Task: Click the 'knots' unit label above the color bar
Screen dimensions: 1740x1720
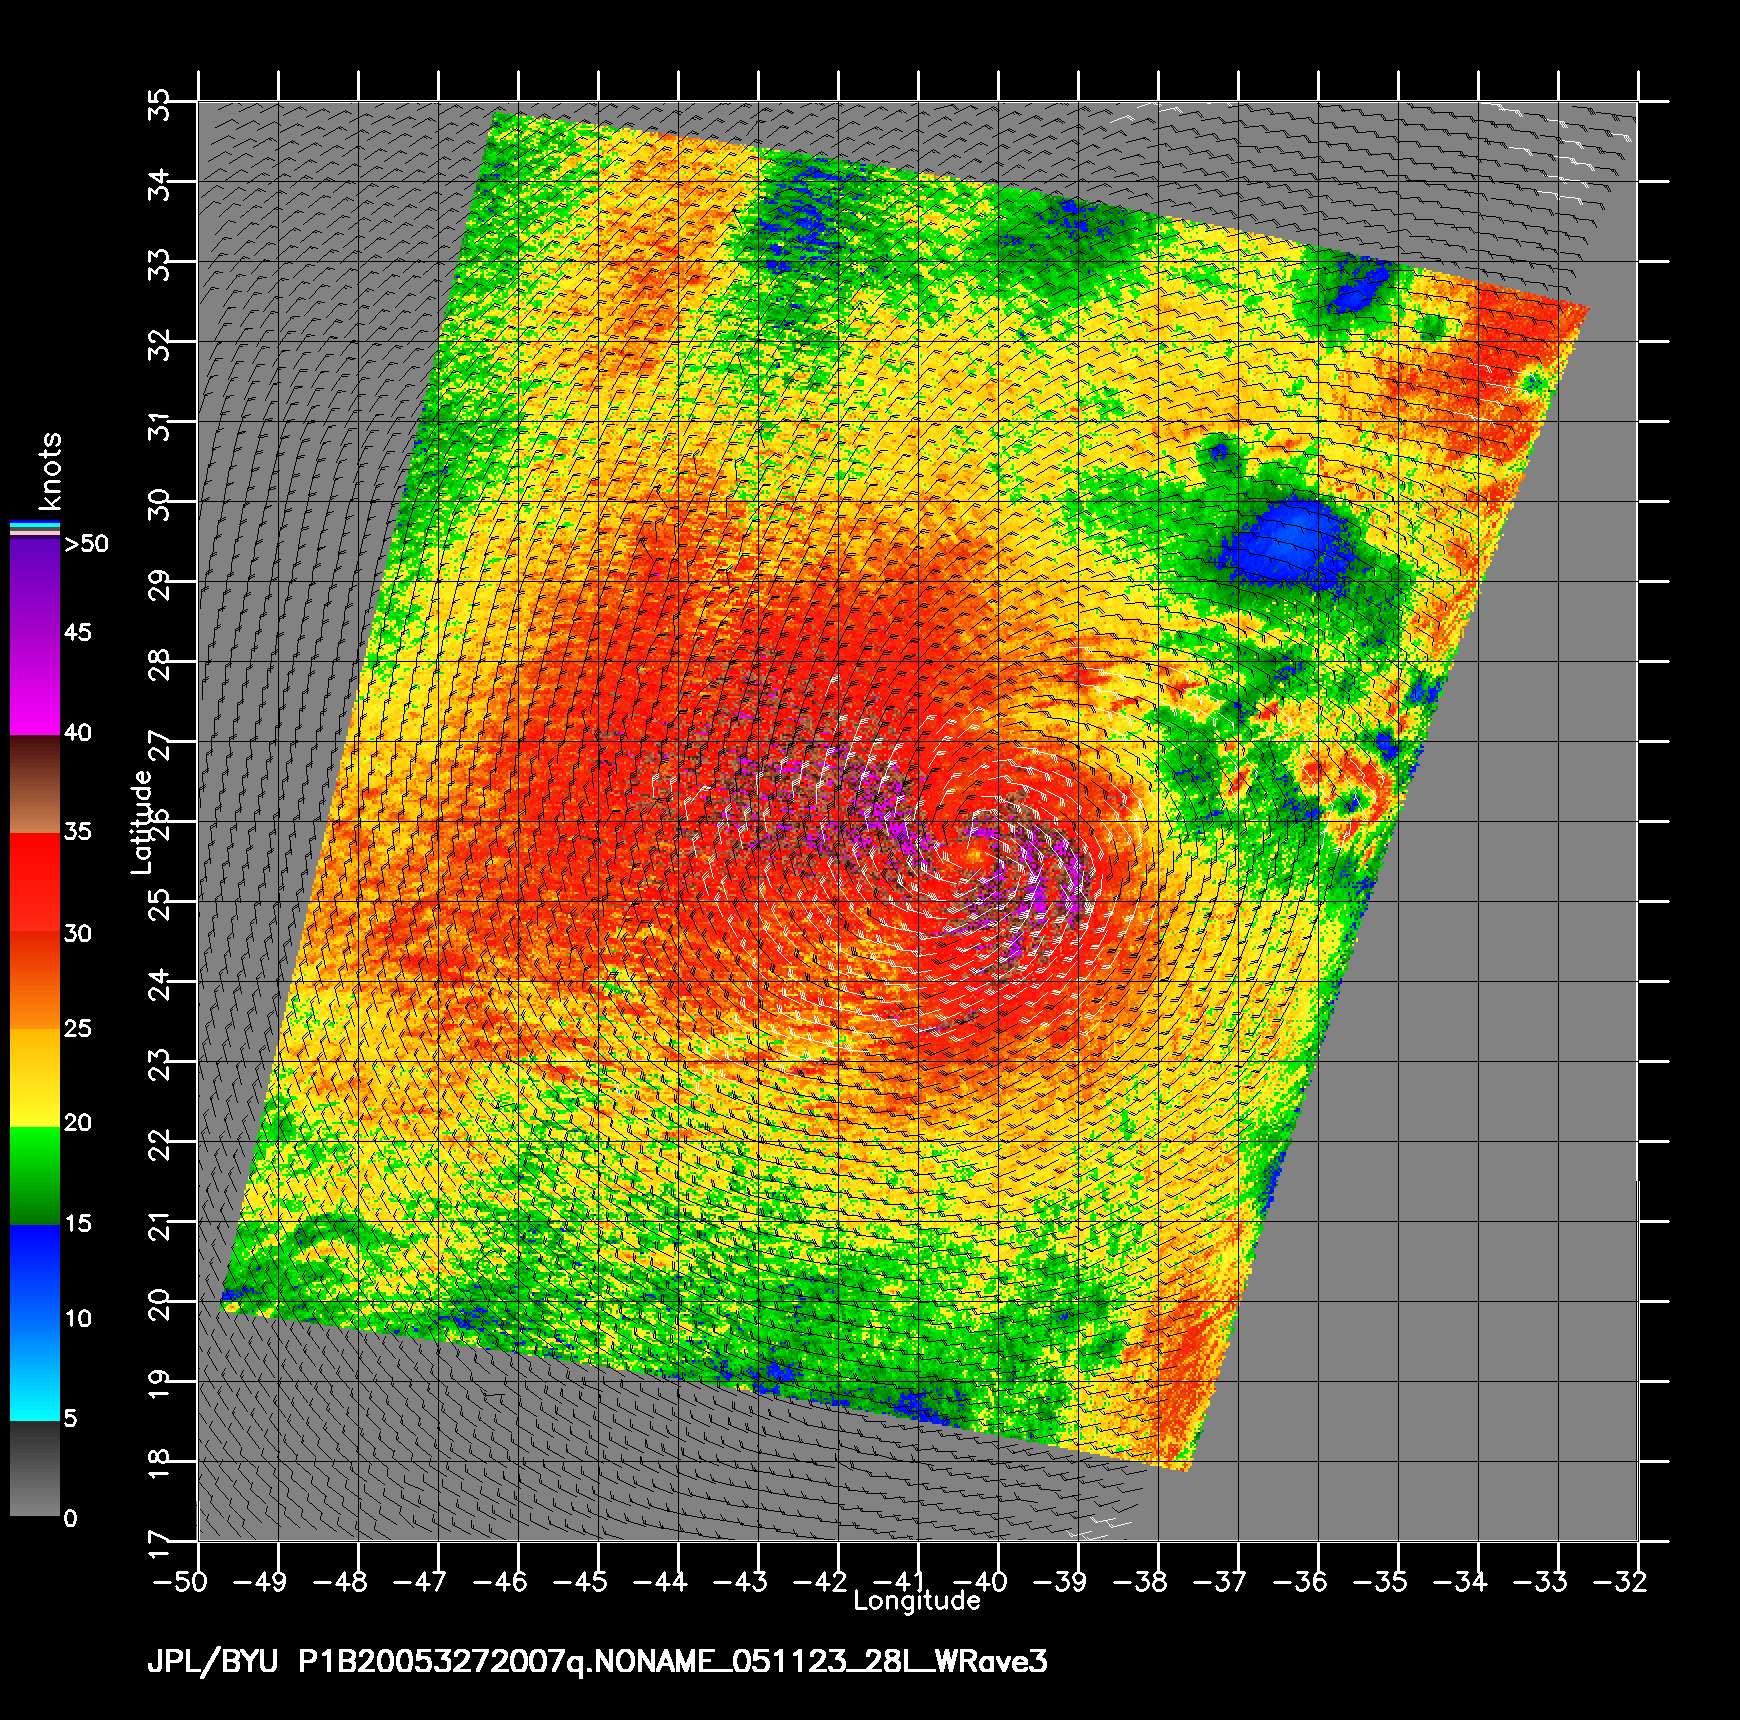Action: [x=49, y=471]
